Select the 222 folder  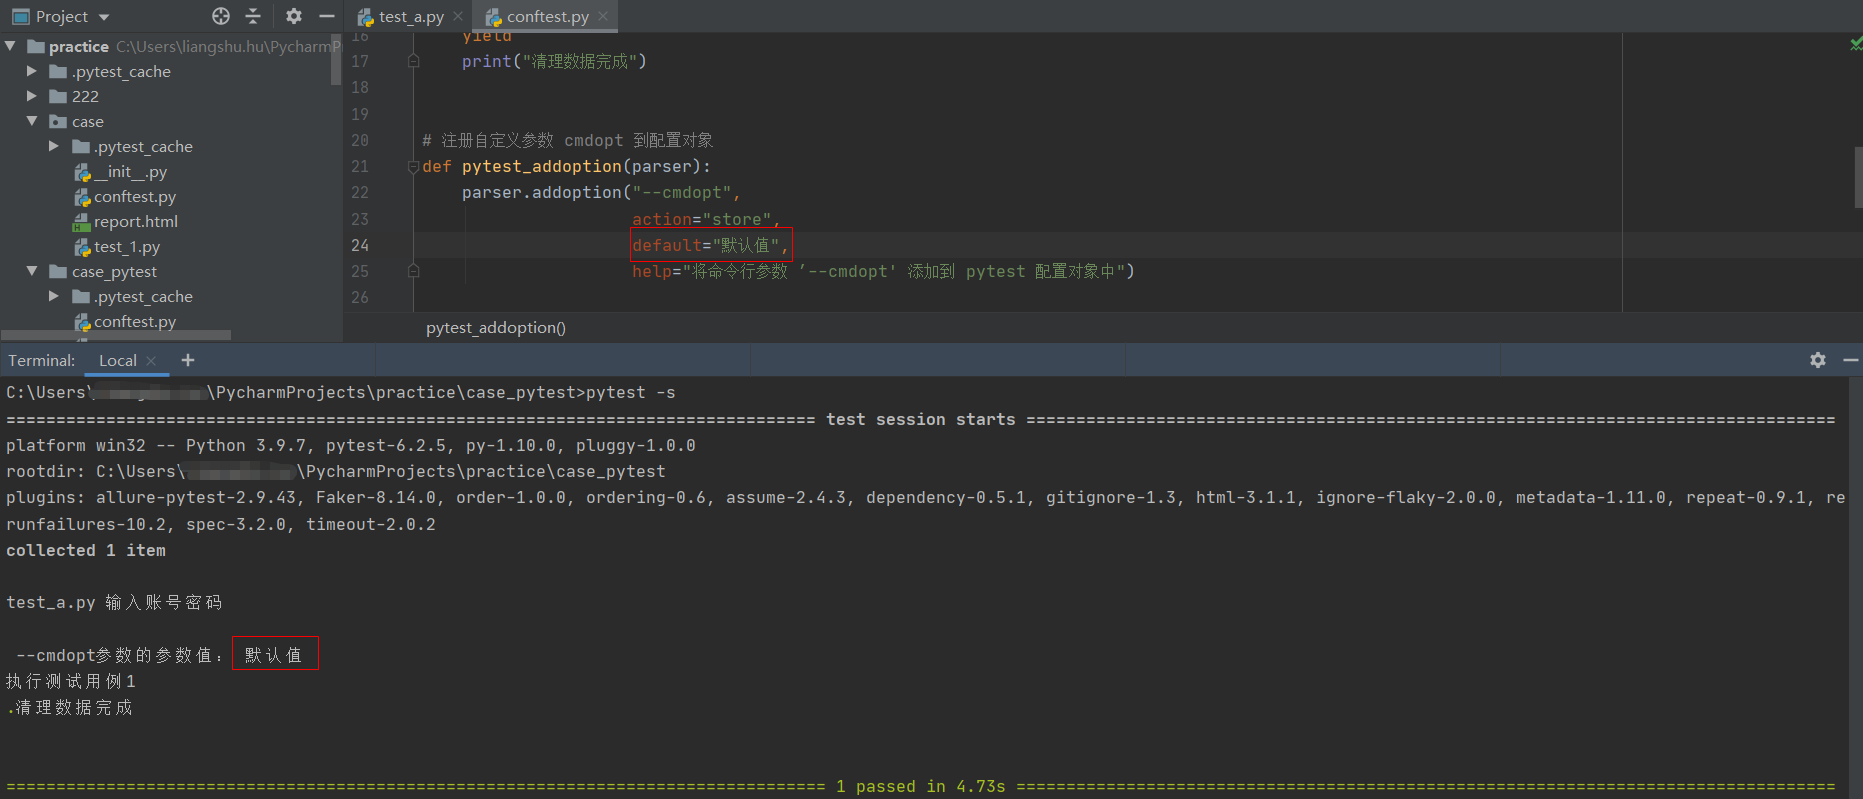point(85,96)
